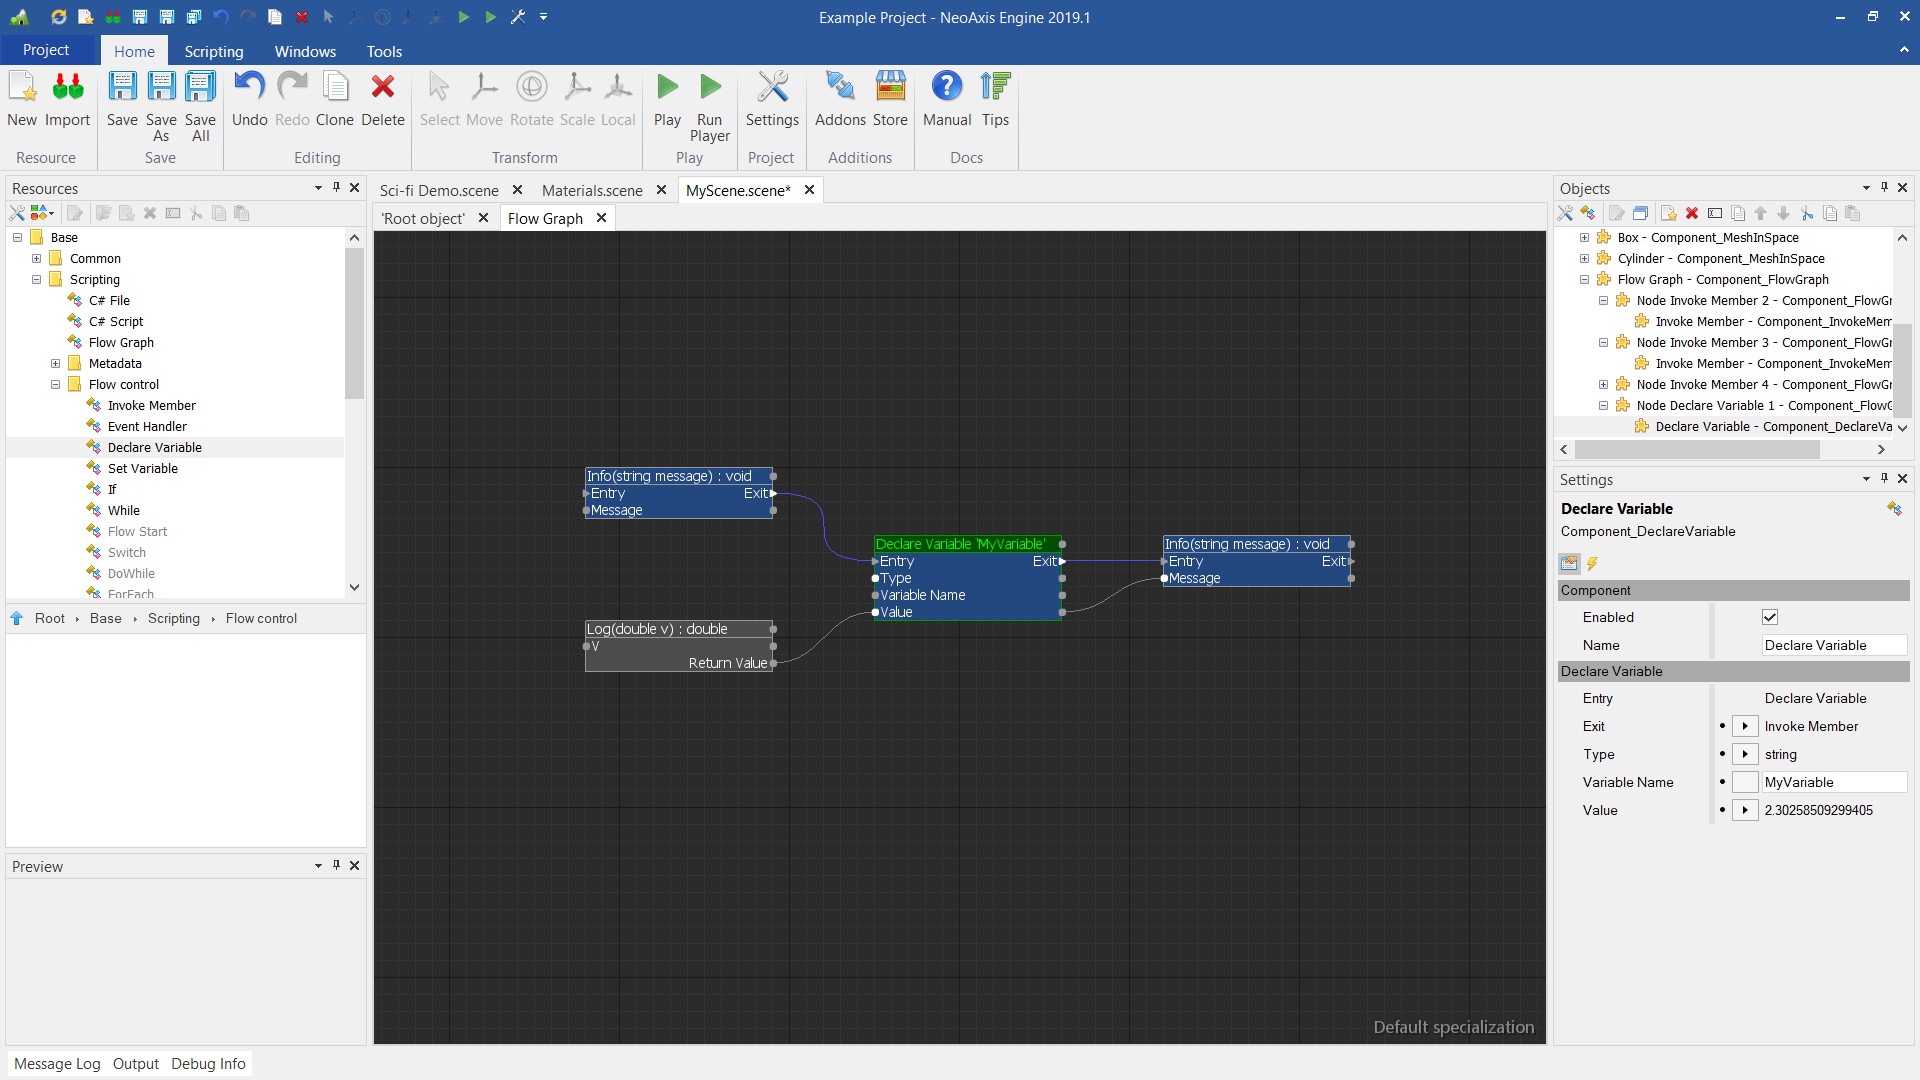Image resolution: width=1920 pixels, height=1080 pixels.
Task: Open the Materials.scene document tab
Action: (x=592, y=190)
